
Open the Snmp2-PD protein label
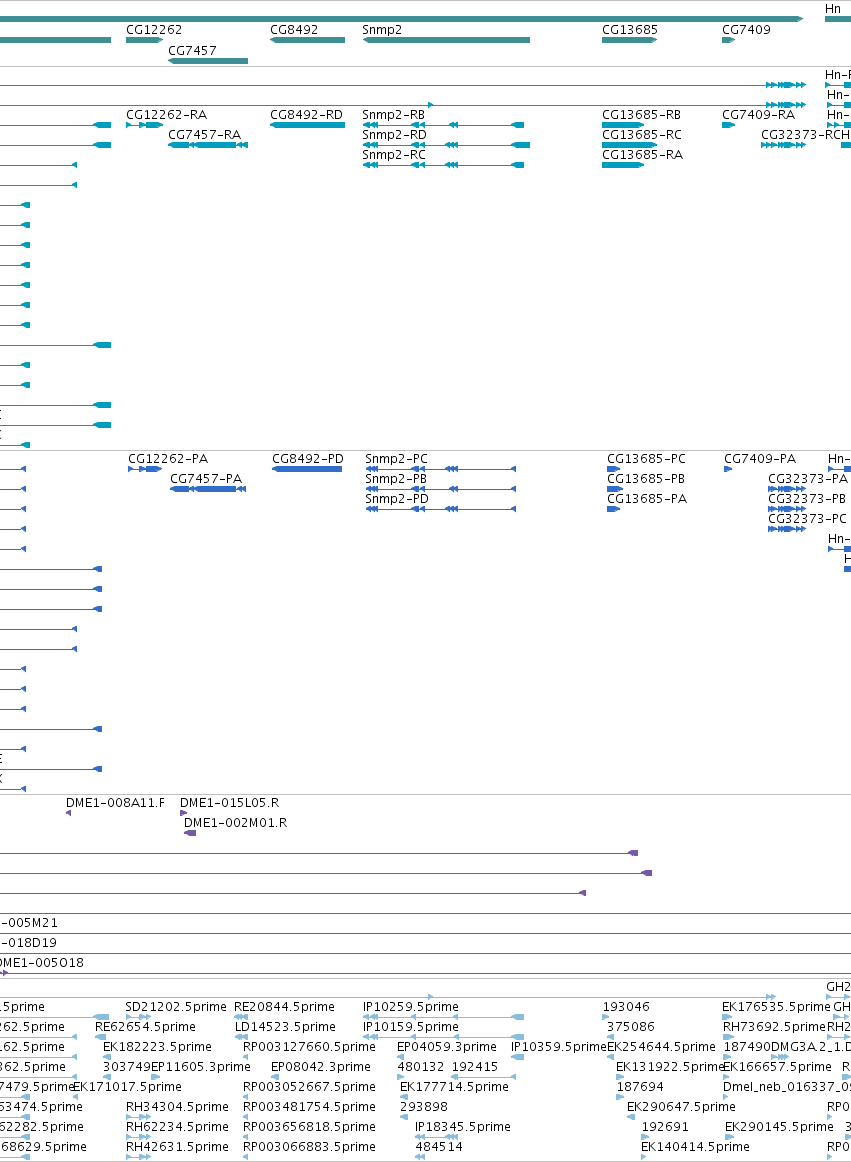click(397, 499)
